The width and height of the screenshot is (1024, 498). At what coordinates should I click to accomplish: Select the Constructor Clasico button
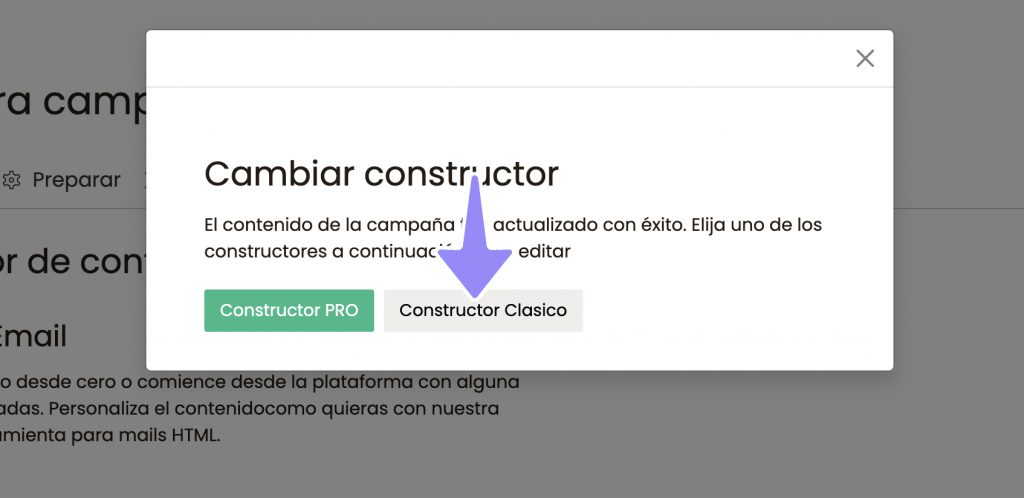pos(483,310)
